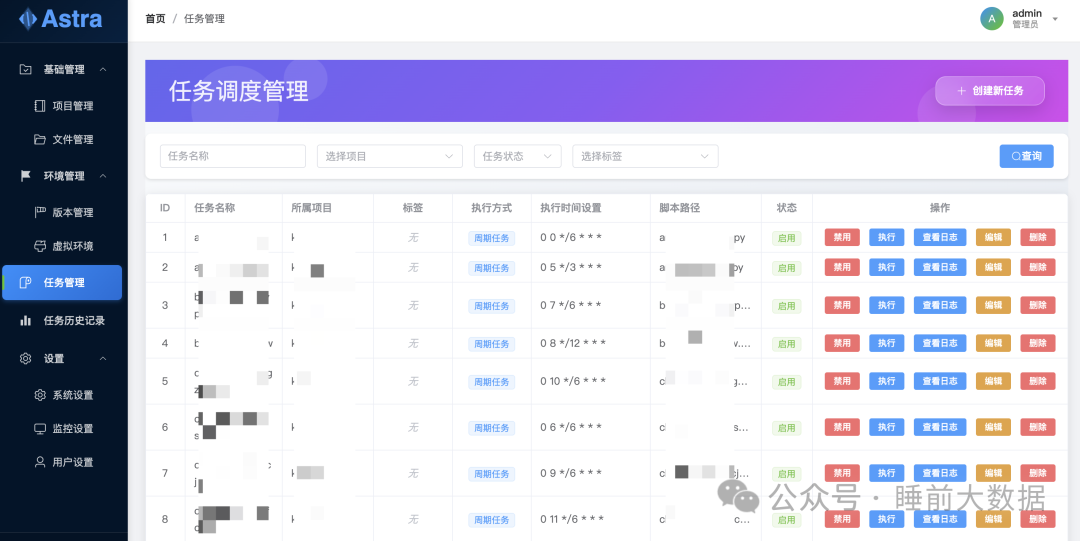
Task: Click the 启用 status in row 2
Action: tap(787, 267)
